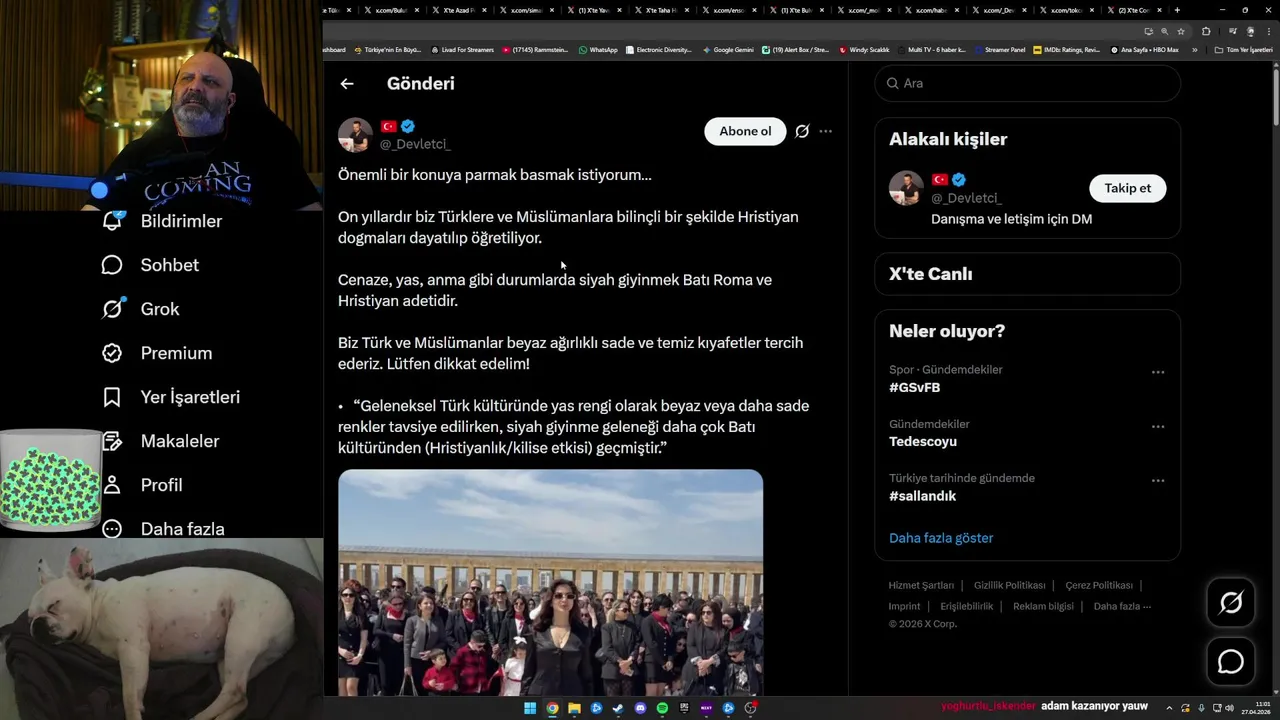The image size is (1280, 720).
Task: Open Erişilebilirlik footer link
Action: point(967,606)
